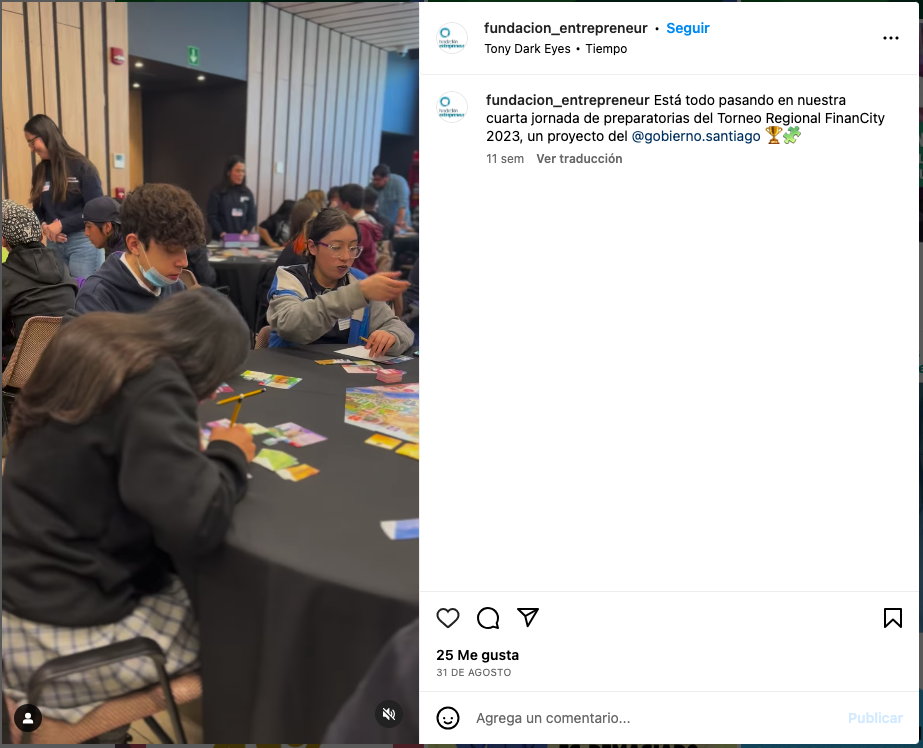
Task: Open comments via the speech bubble icon
Action: (x=488, y=618)
